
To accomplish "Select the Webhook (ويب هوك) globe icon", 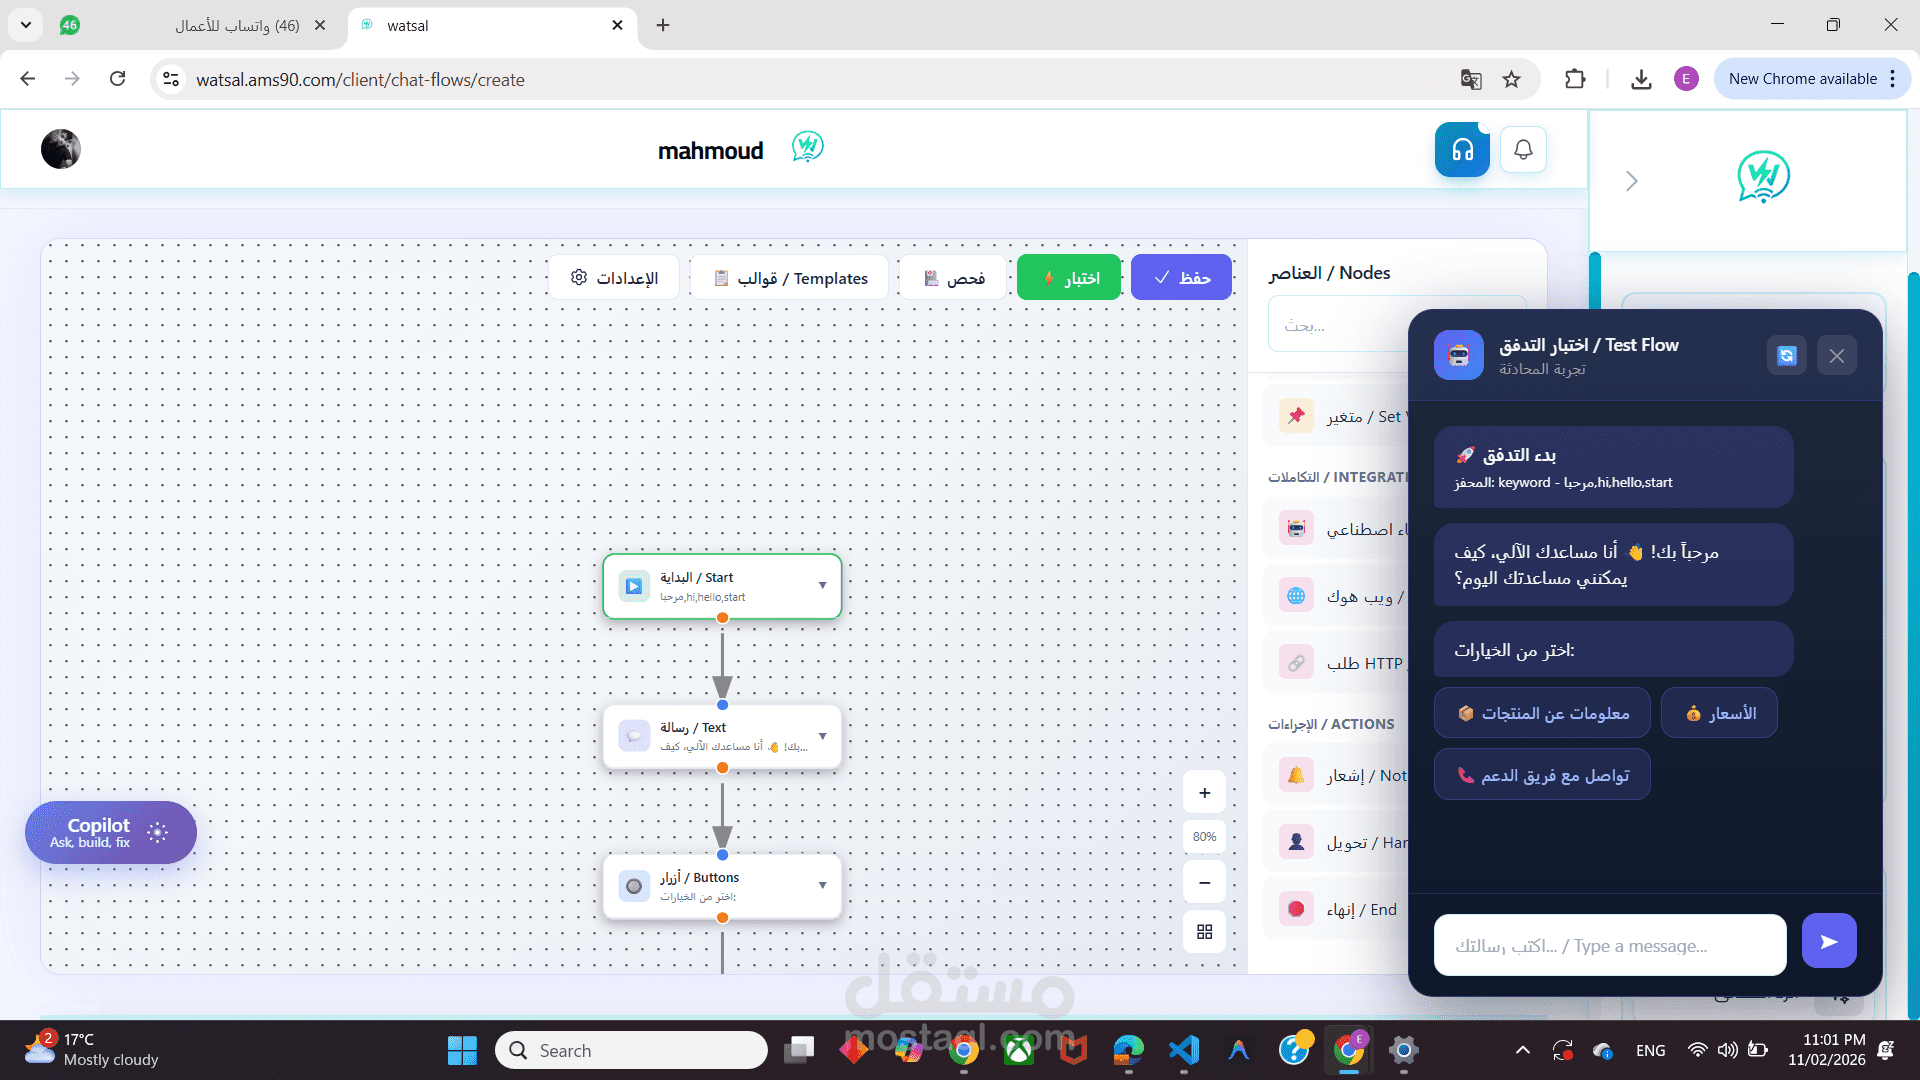I will (x=1297, y=595).
